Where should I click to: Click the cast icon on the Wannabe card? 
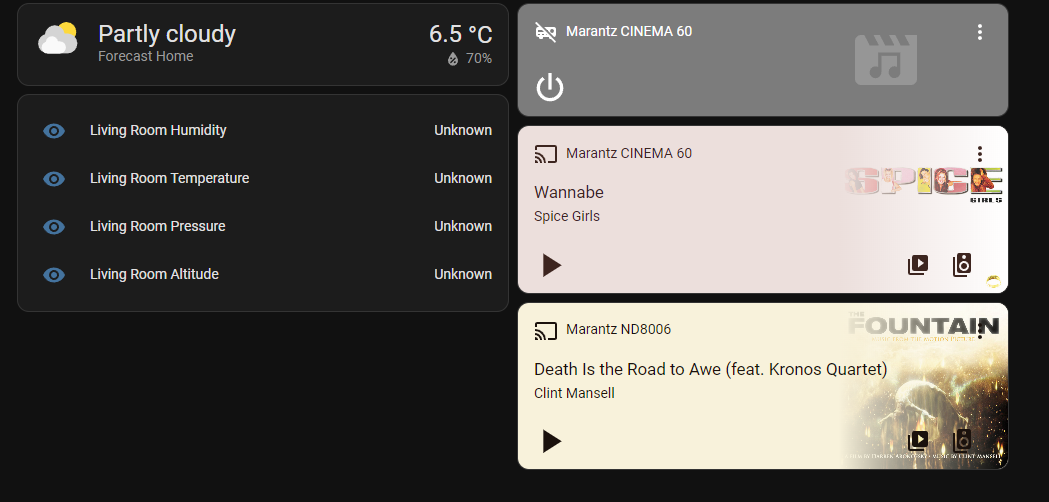tap(545, 154)
